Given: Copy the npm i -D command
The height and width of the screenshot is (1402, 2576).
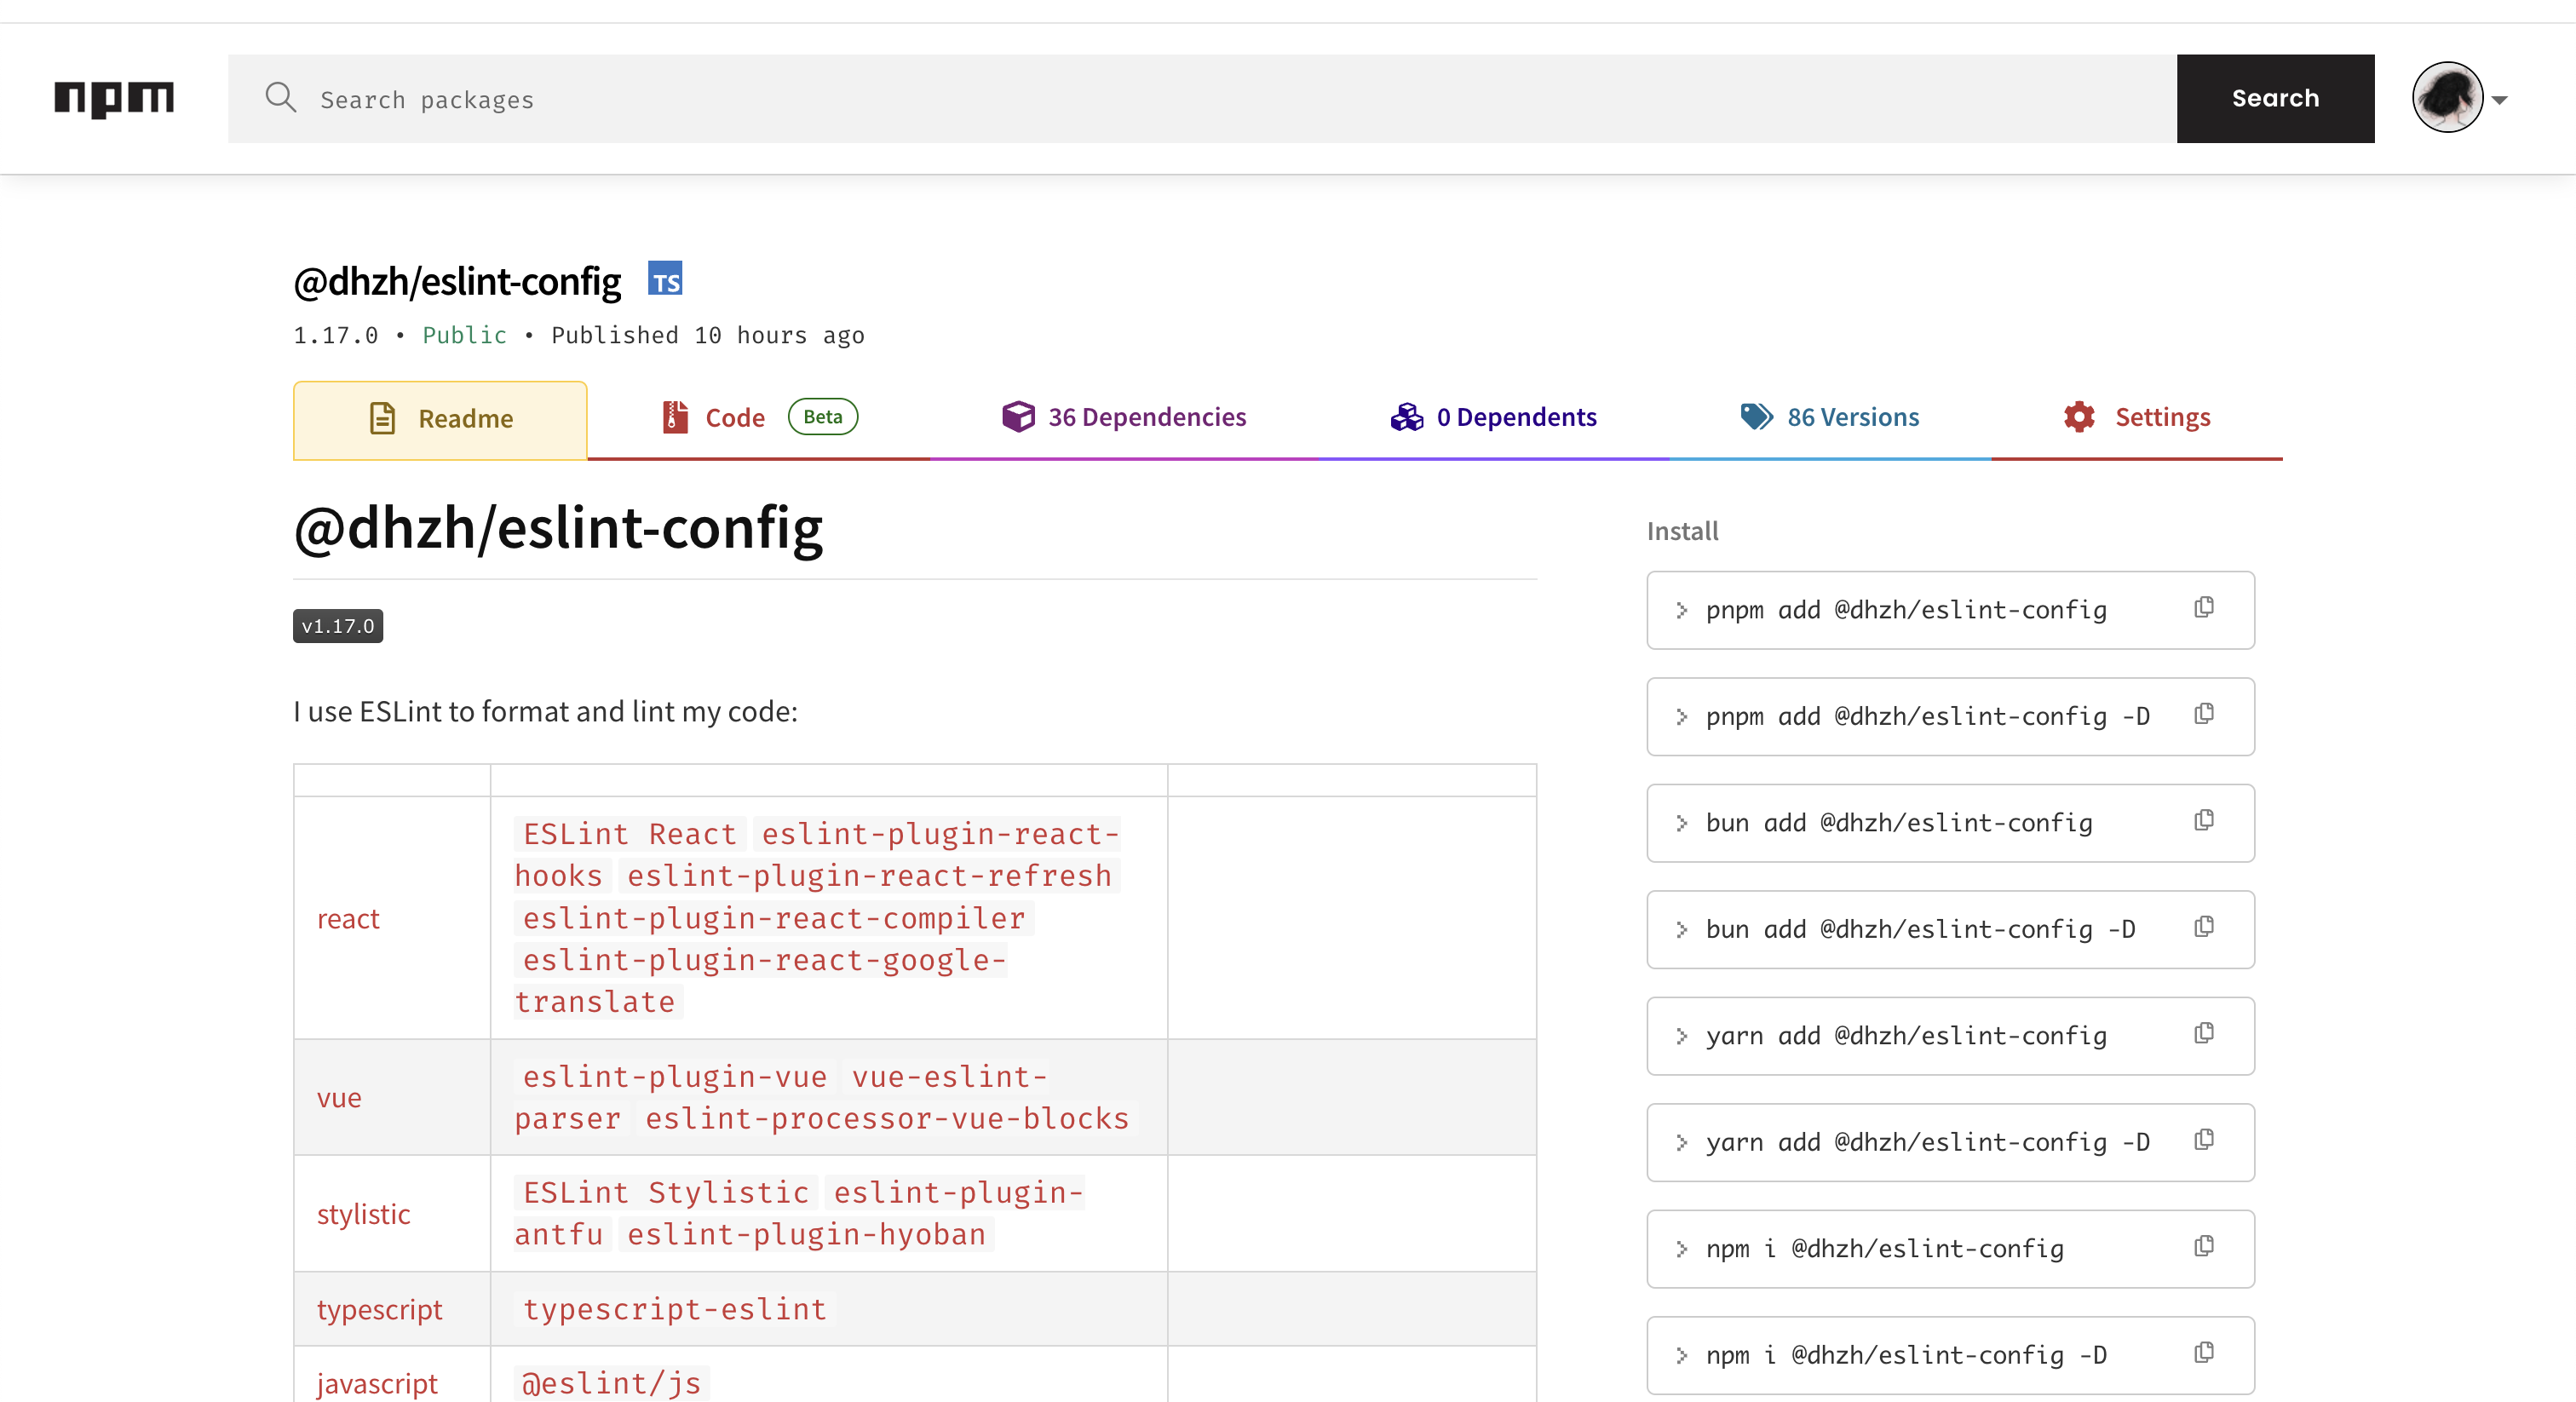Looking at the screenshot, I should [x=2203, y=1352].
